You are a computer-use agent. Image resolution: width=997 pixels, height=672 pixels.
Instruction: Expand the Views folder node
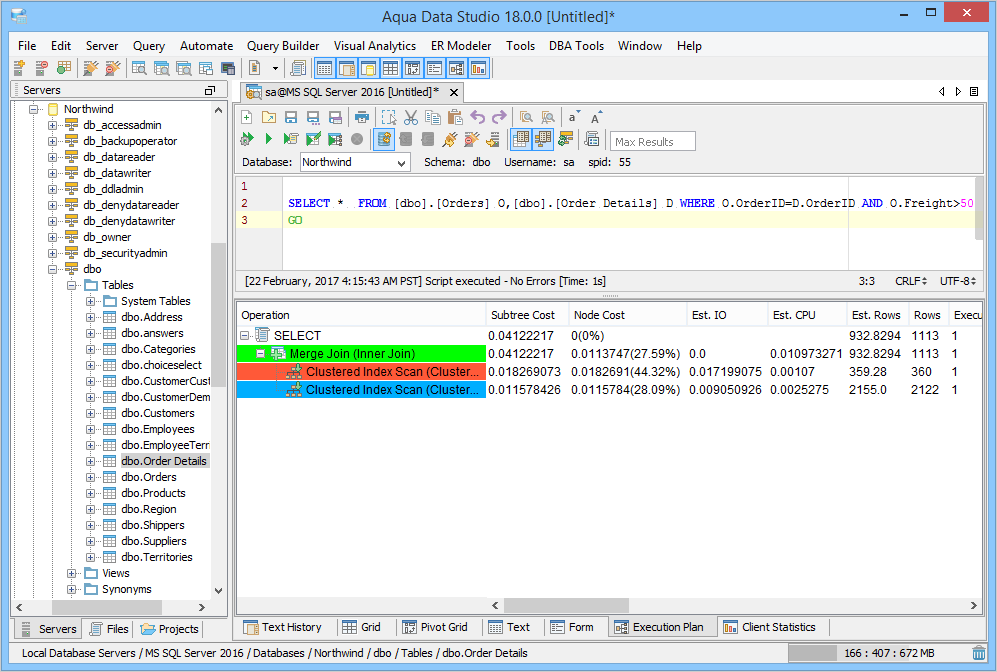(71, 573)
